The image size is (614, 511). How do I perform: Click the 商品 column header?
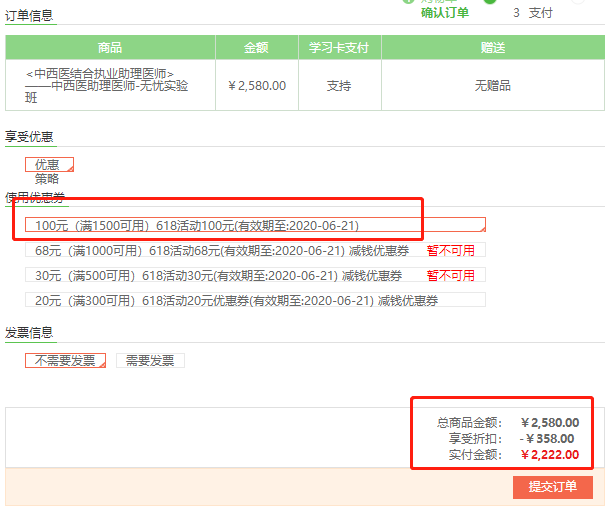[x=110, y=47]
